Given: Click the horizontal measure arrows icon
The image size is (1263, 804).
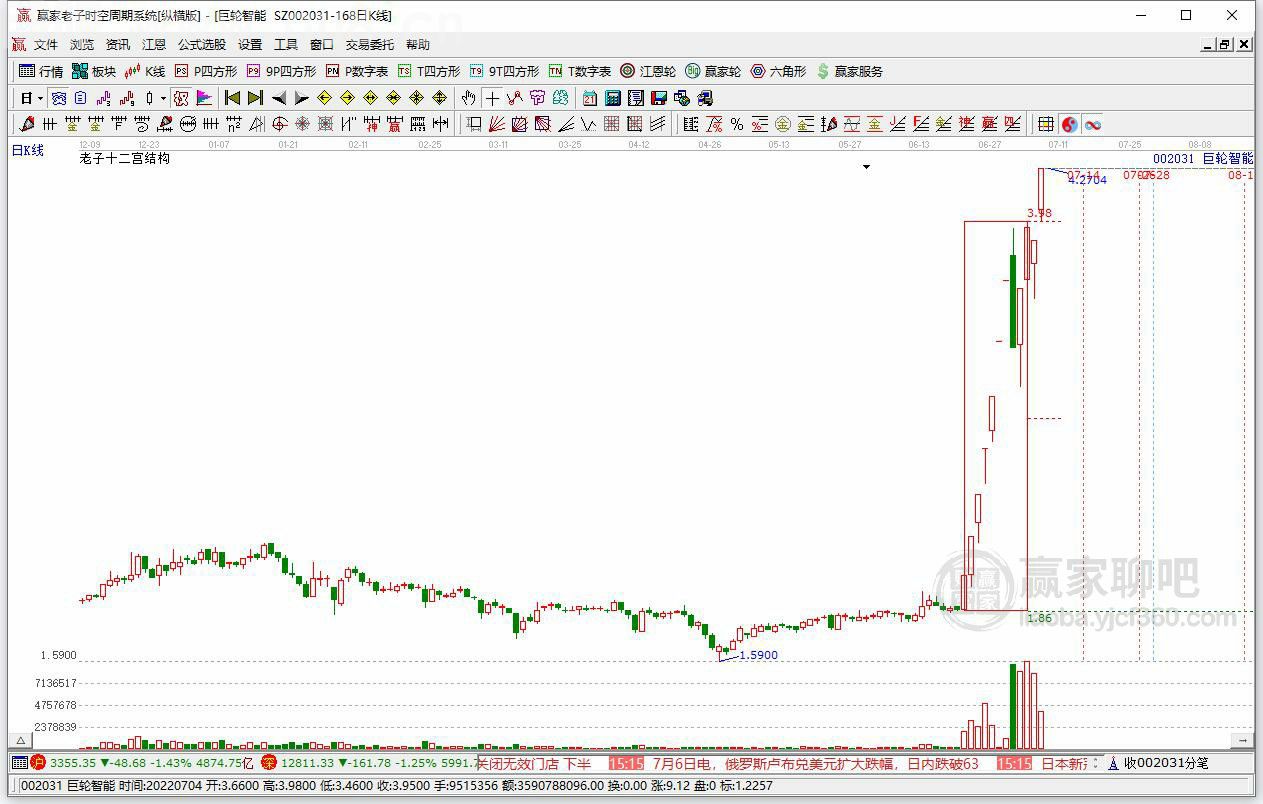Looking at the screenshot, I should click(x=440, y=124).
